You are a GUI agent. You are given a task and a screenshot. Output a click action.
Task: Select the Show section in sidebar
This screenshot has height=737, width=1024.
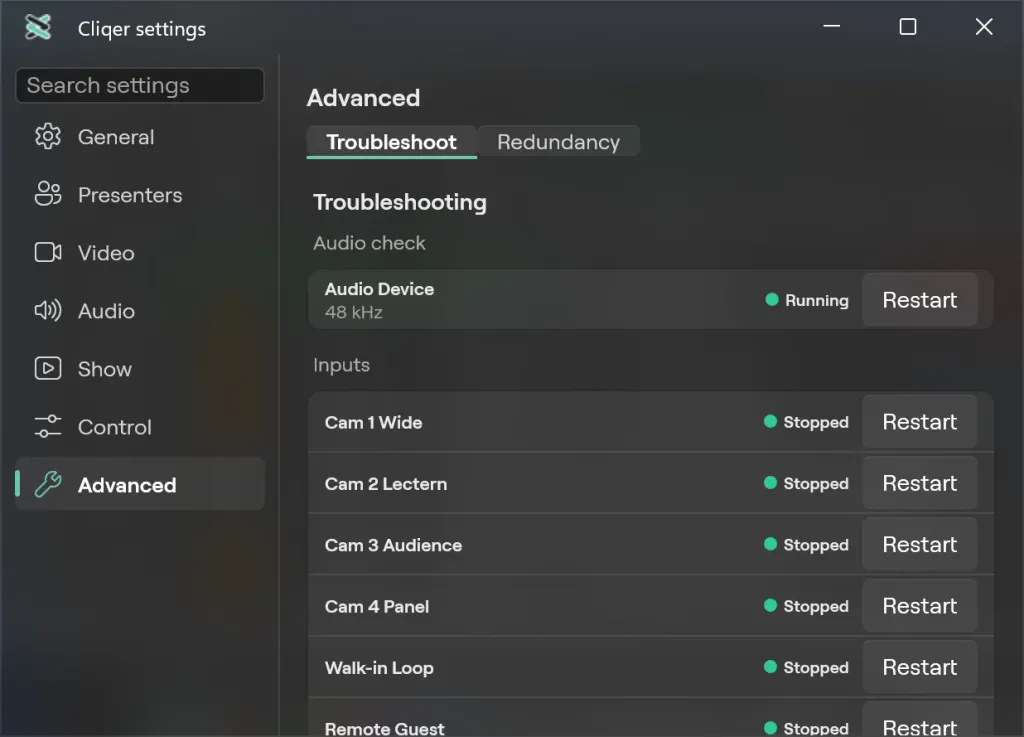(x=140, y=369)
